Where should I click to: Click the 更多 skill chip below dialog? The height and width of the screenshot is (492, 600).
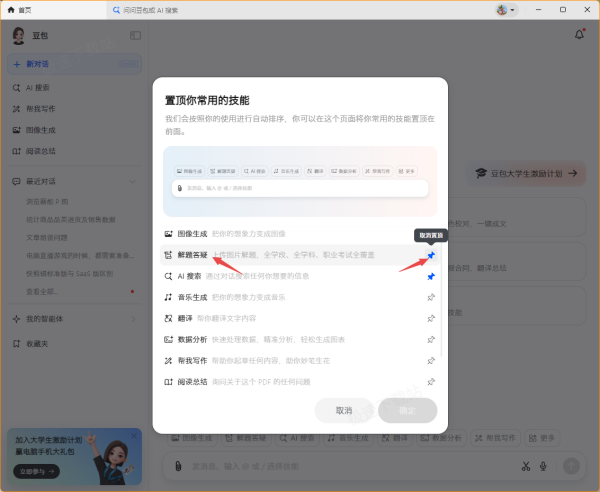(x=542, y=438)
